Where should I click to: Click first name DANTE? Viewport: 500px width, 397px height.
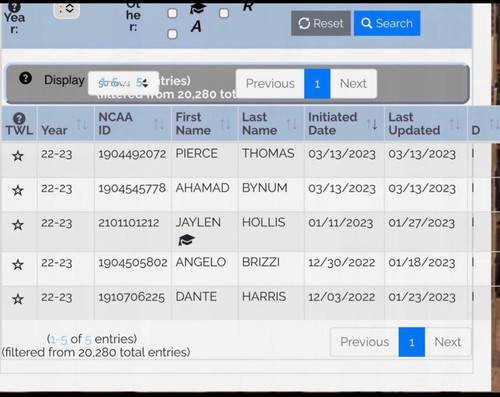pos(196,297)
